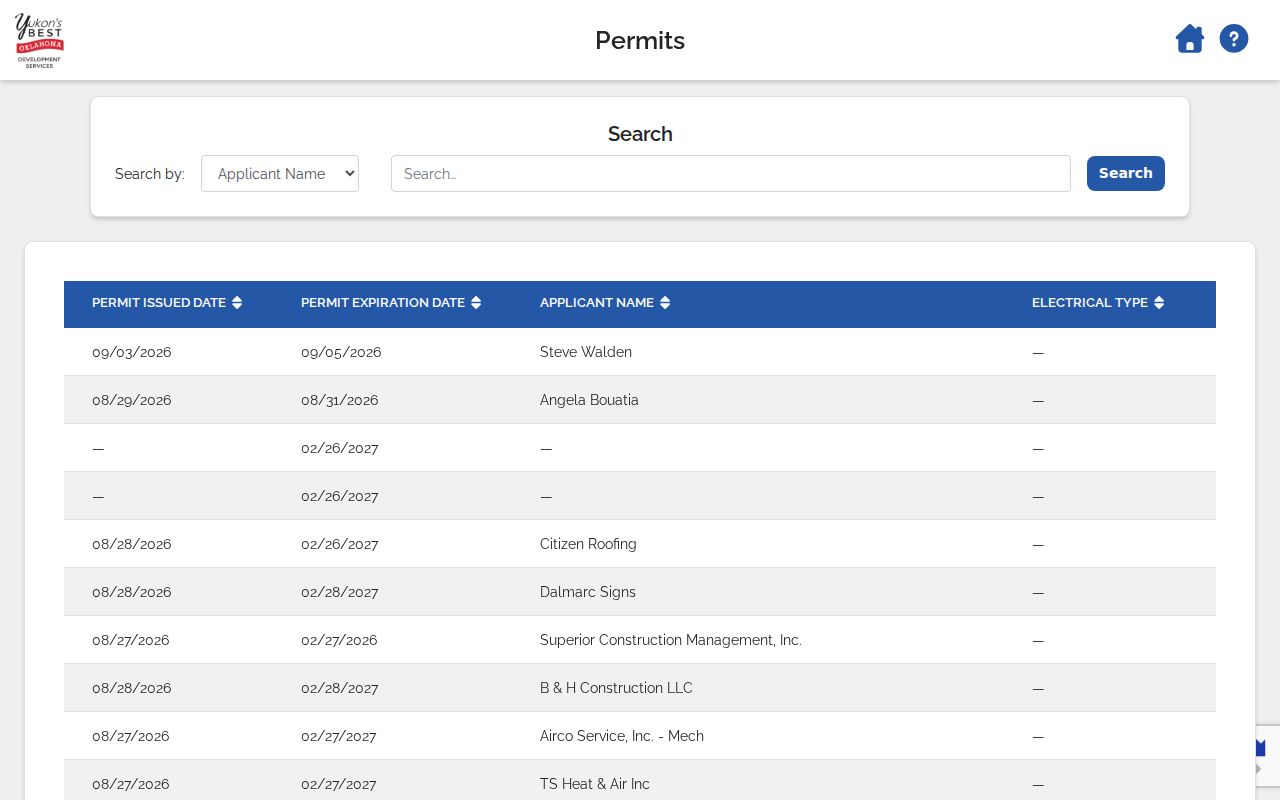Image resolution: width=1280 pixels, height=800 pixels.
Task: Click Citizen Roofing applicant name
Action: [x=588, y=544]
